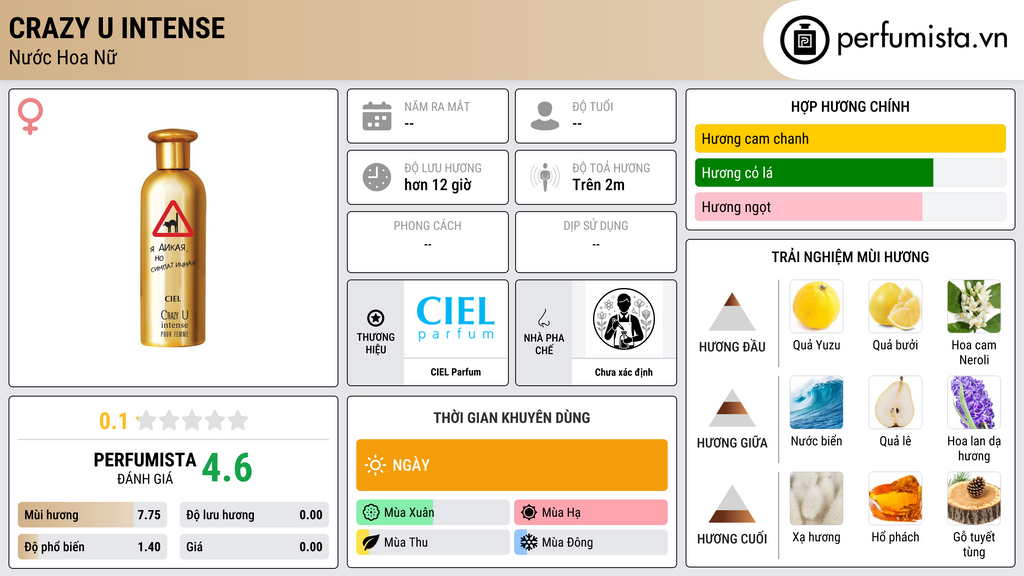This screenshot has height=576, width=1024.
Task: Click the Hương cam chanh yellow bar
Action: point(850,138)
